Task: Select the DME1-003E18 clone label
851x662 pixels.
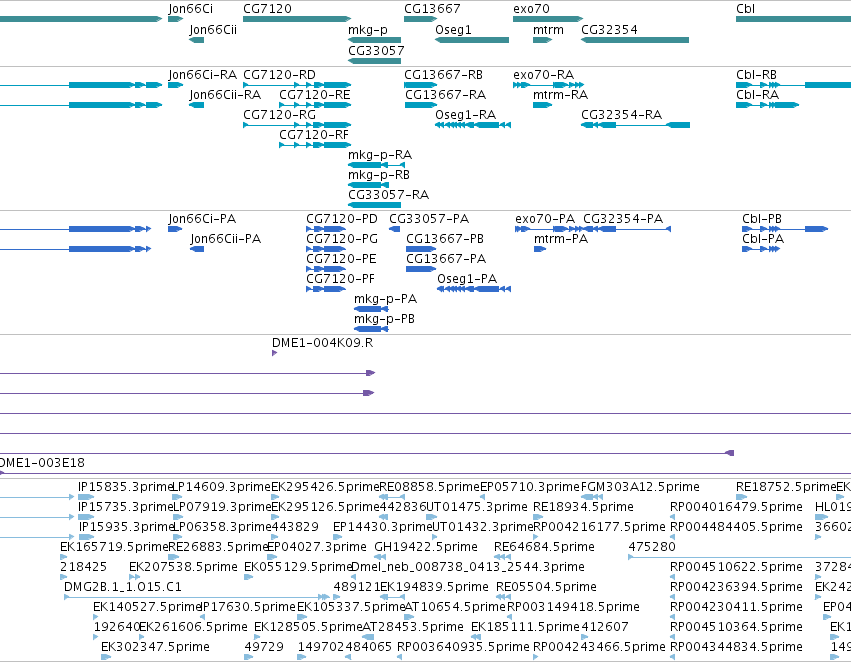Action: pos(42,463)
